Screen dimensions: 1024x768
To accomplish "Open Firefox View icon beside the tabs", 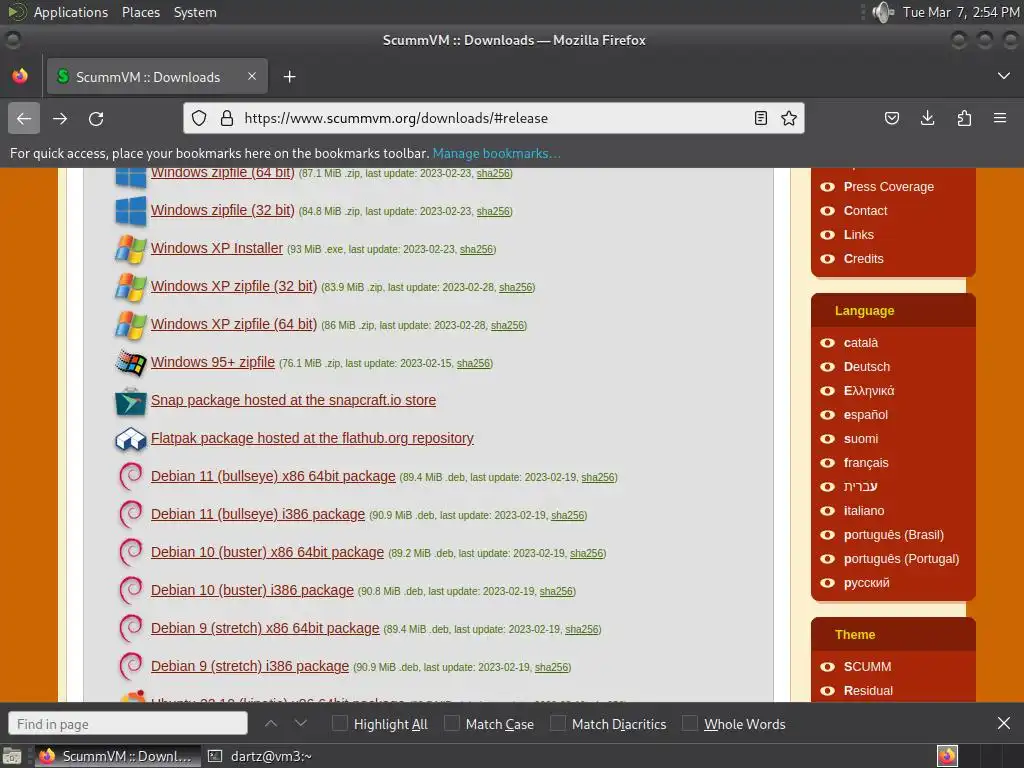I will 20,76.
